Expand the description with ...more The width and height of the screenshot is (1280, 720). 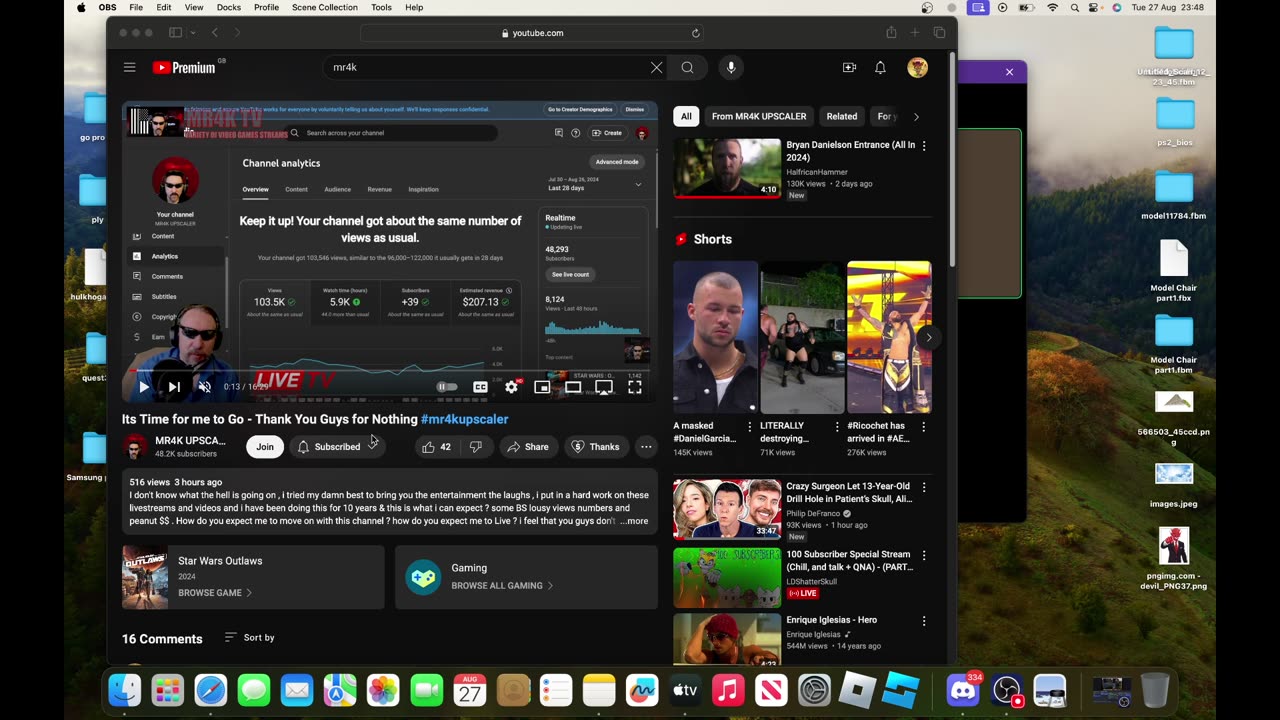[x=634, y=521]
